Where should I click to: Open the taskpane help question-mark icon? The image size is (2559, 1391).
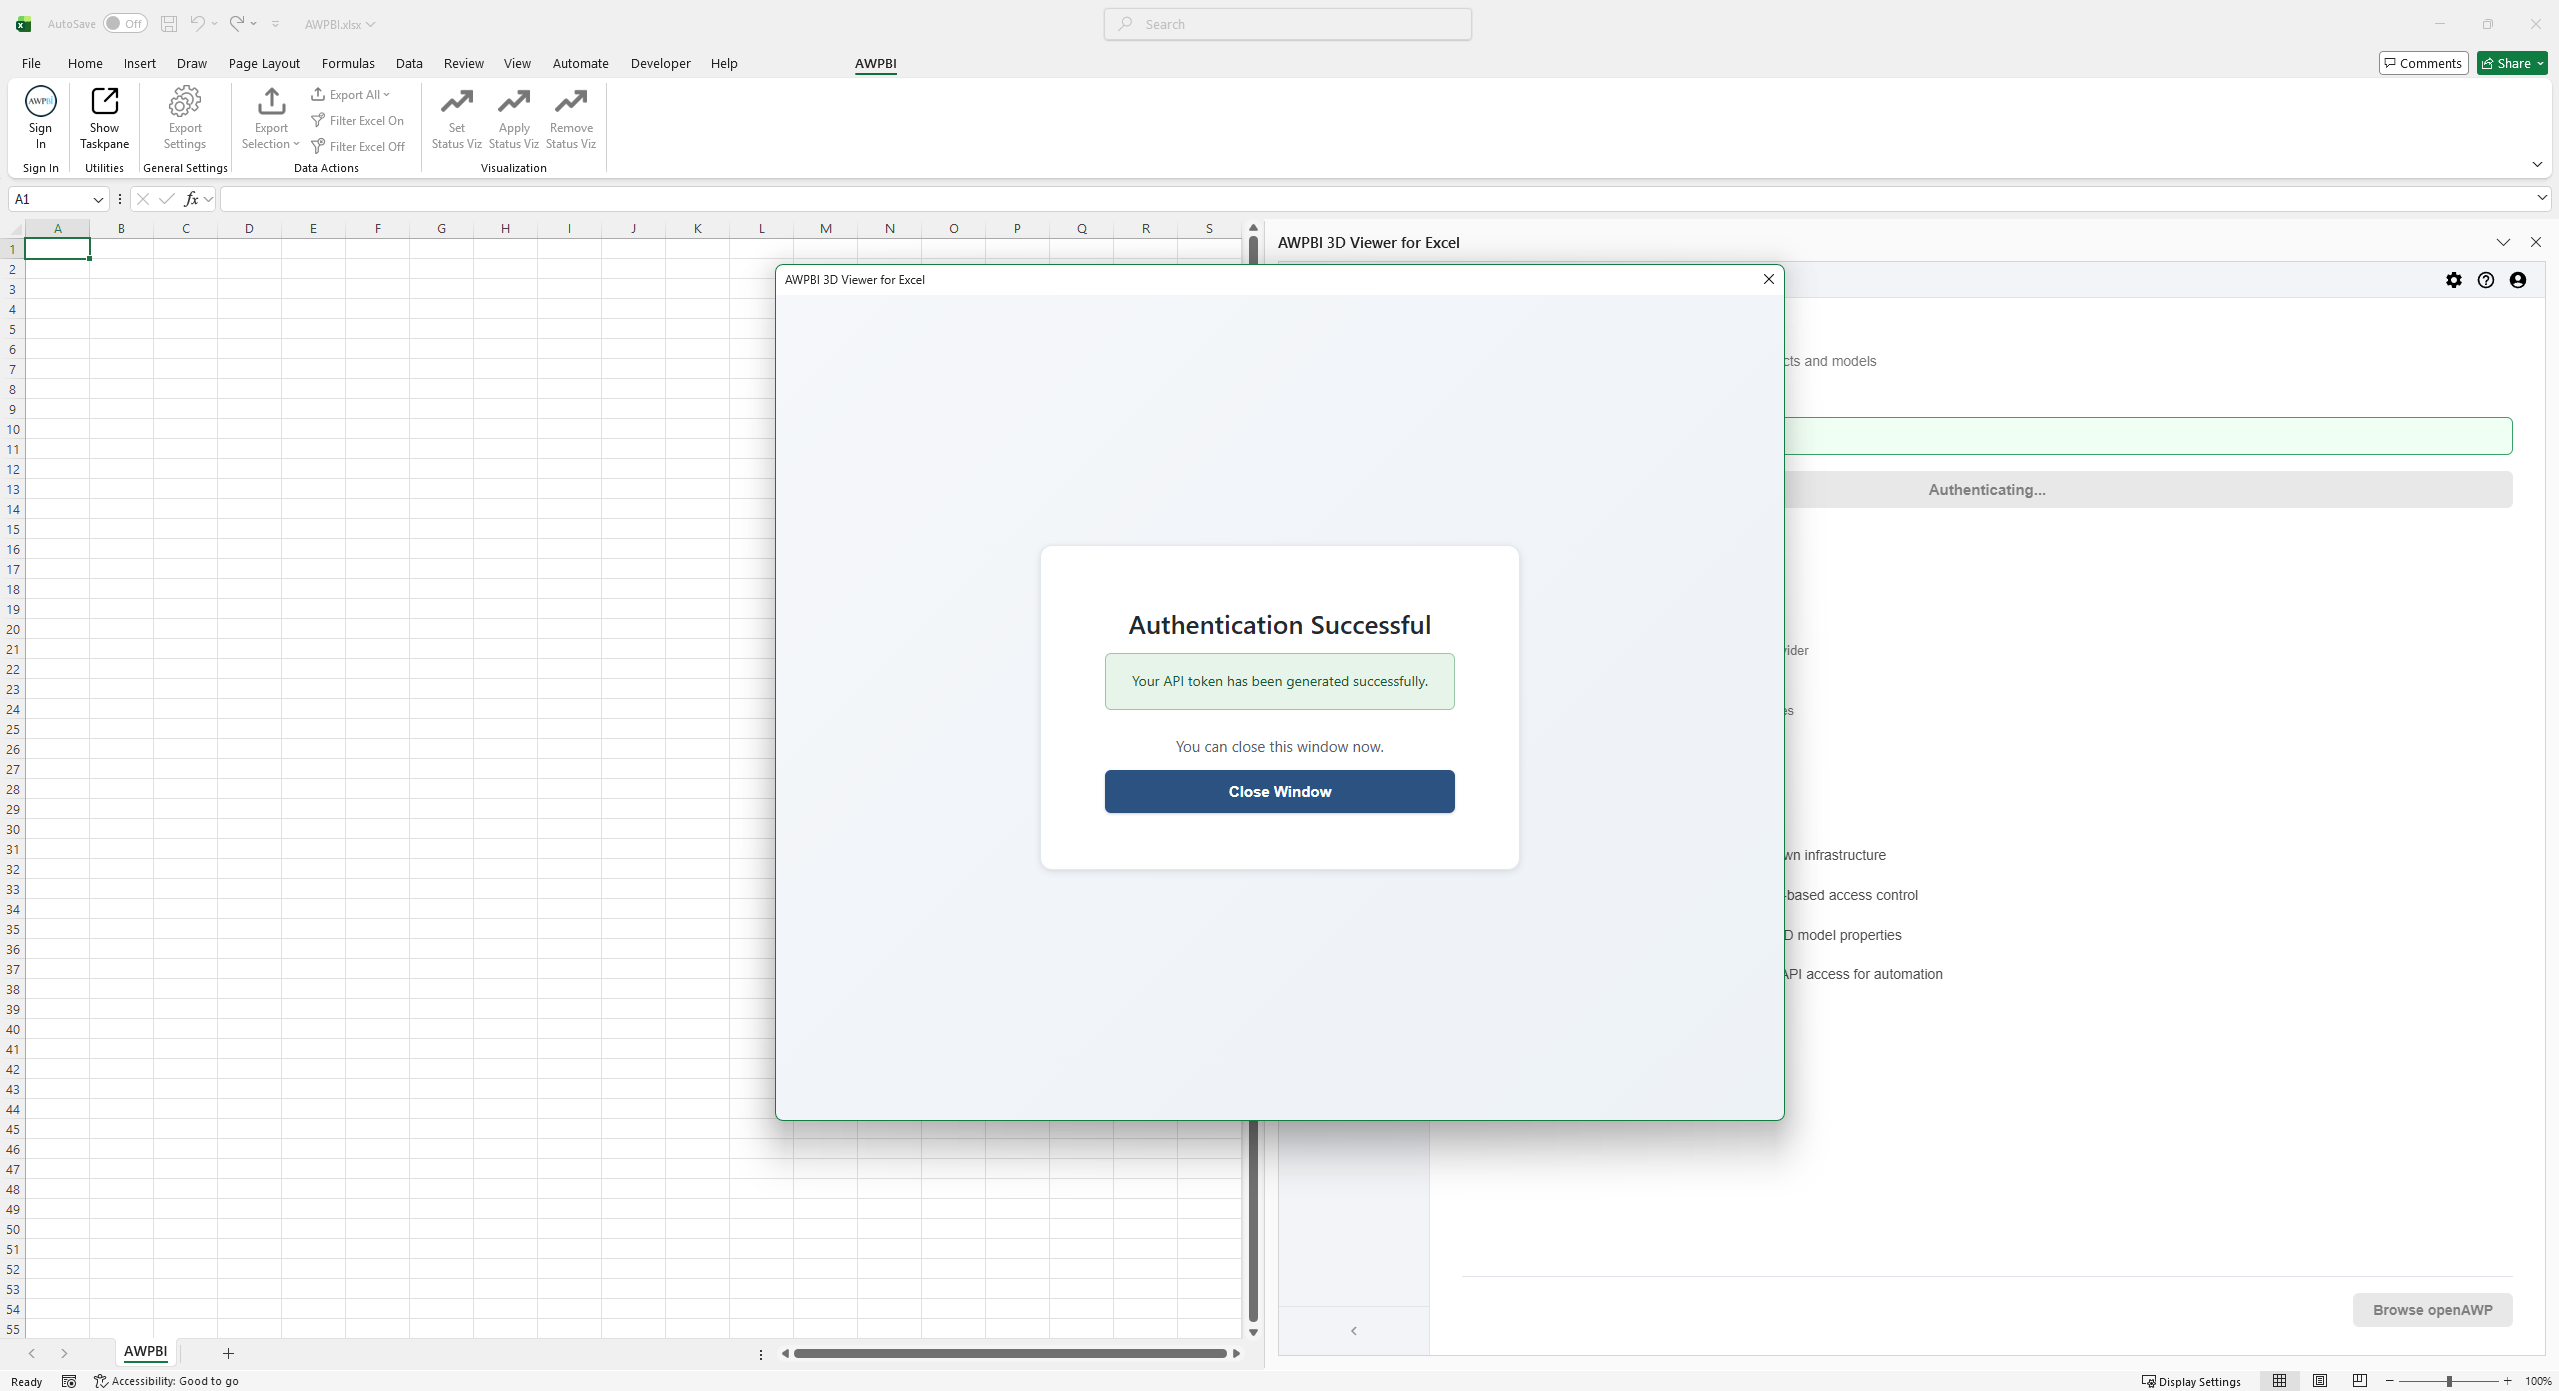coord(2486,281)
